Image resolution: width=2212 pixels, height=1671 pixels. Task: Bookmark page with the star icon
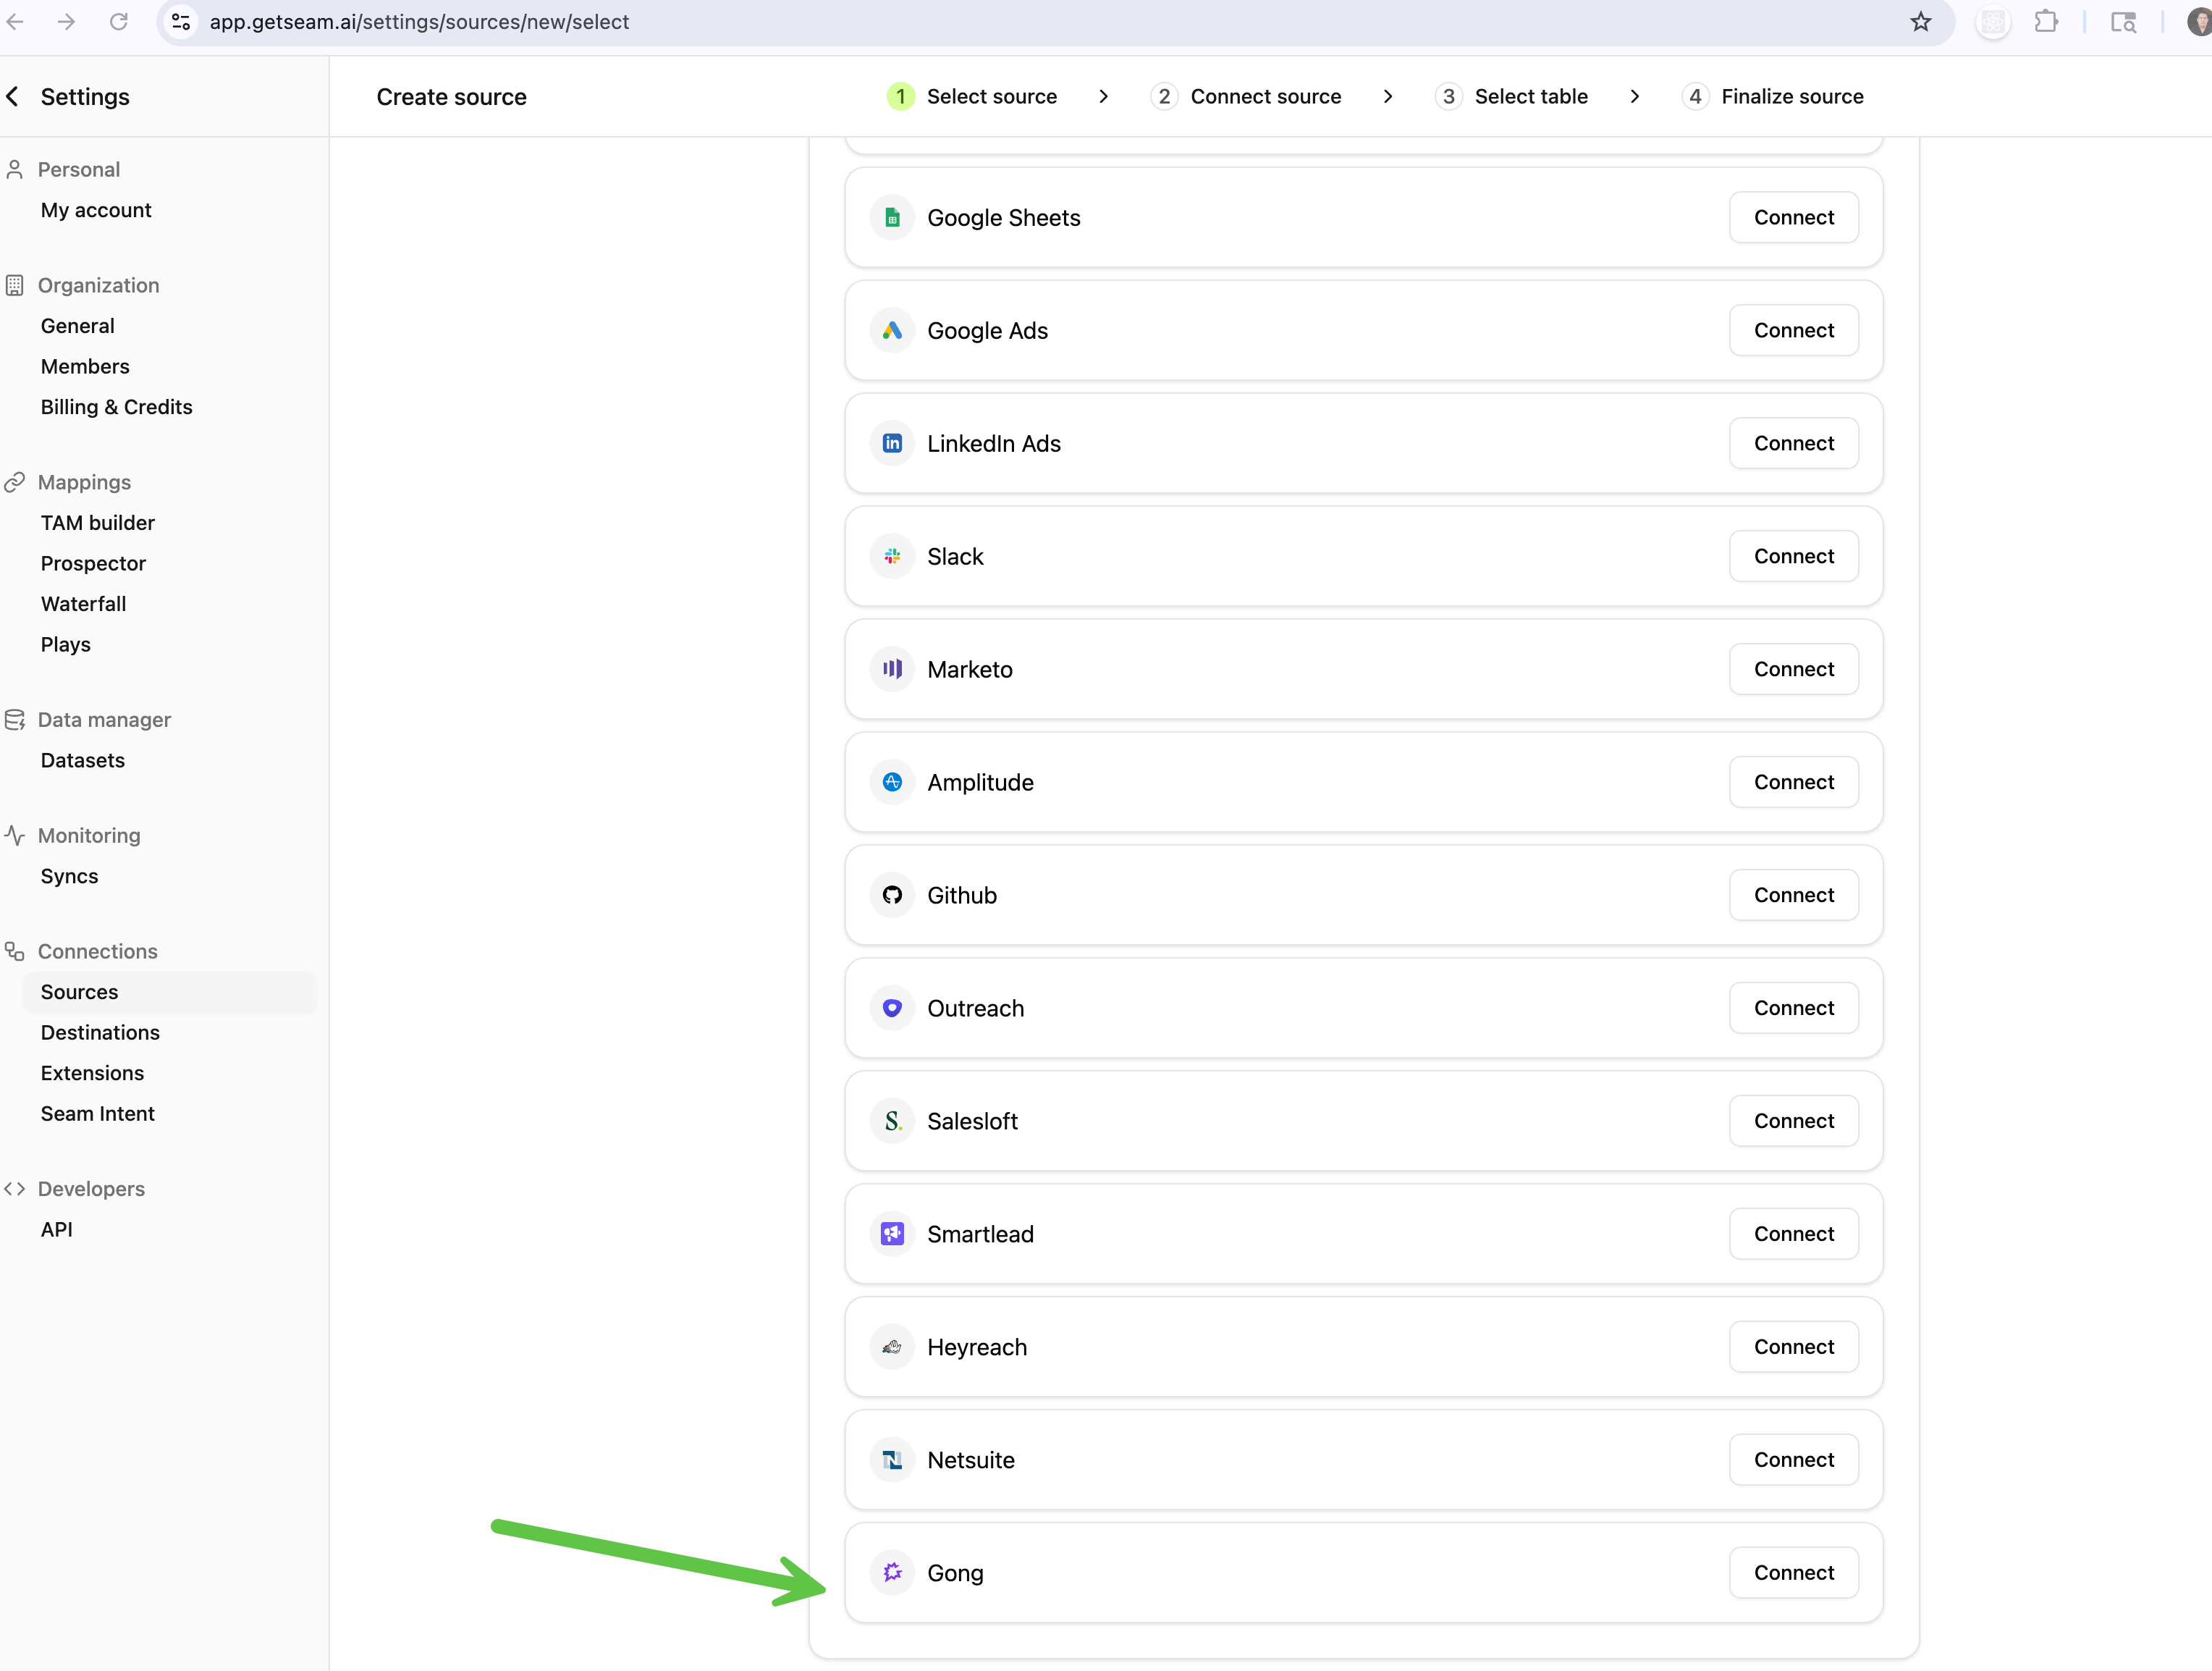click(x=1920, y=22)
